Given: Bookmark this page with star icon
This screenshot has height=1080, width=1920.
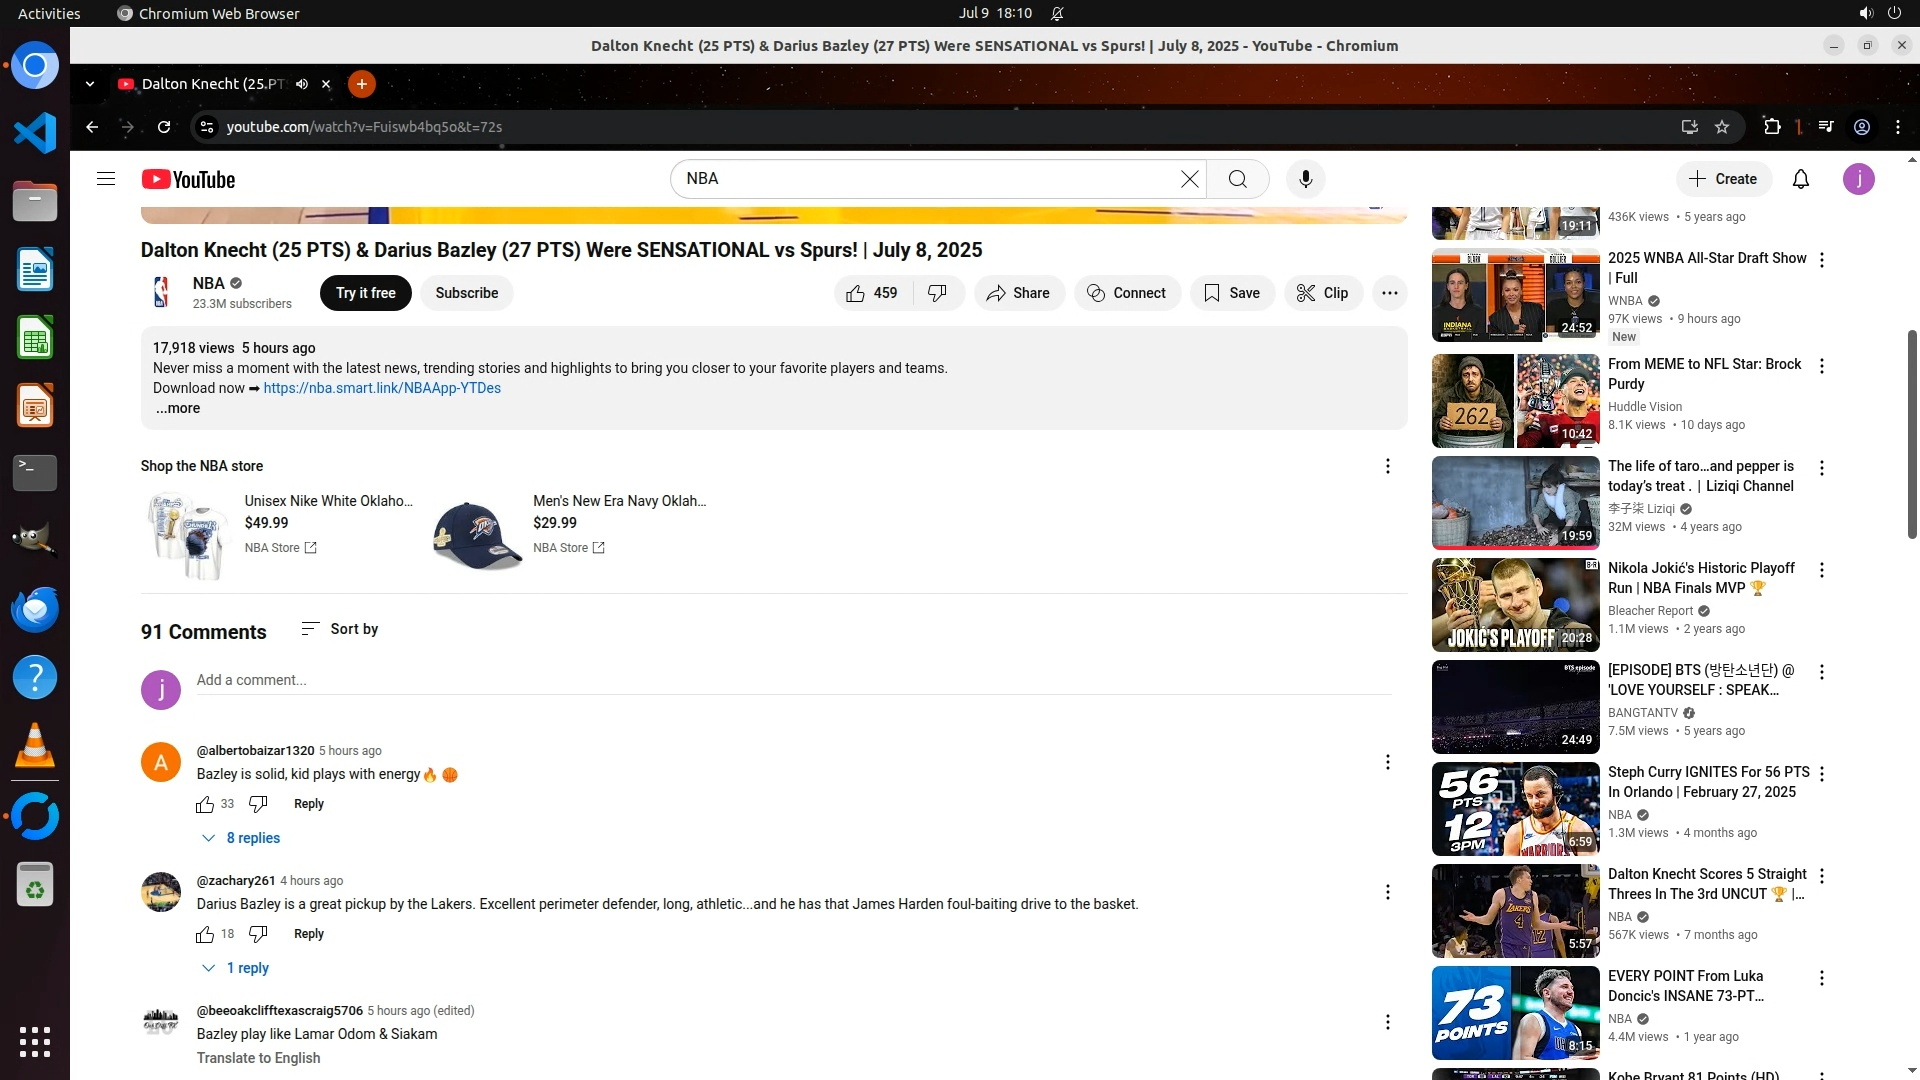Looking at the screenshot, I should point(1722,127).
